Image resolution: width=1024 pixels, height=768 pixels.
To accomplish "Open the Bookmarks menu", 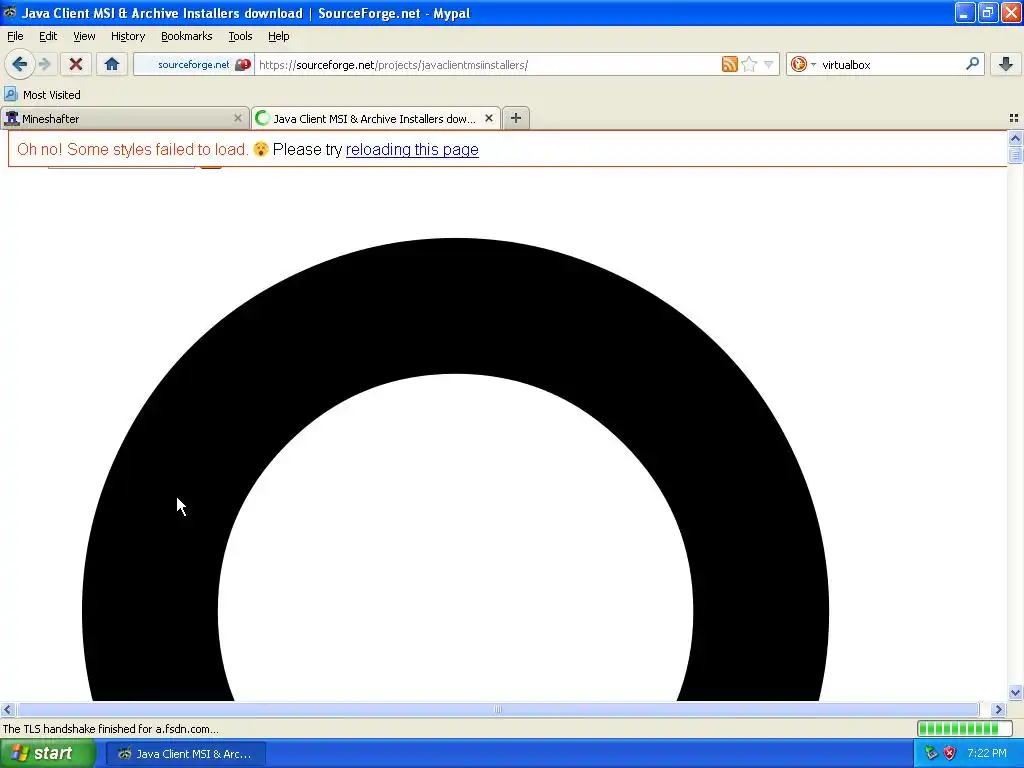I will tap(186, 36).
